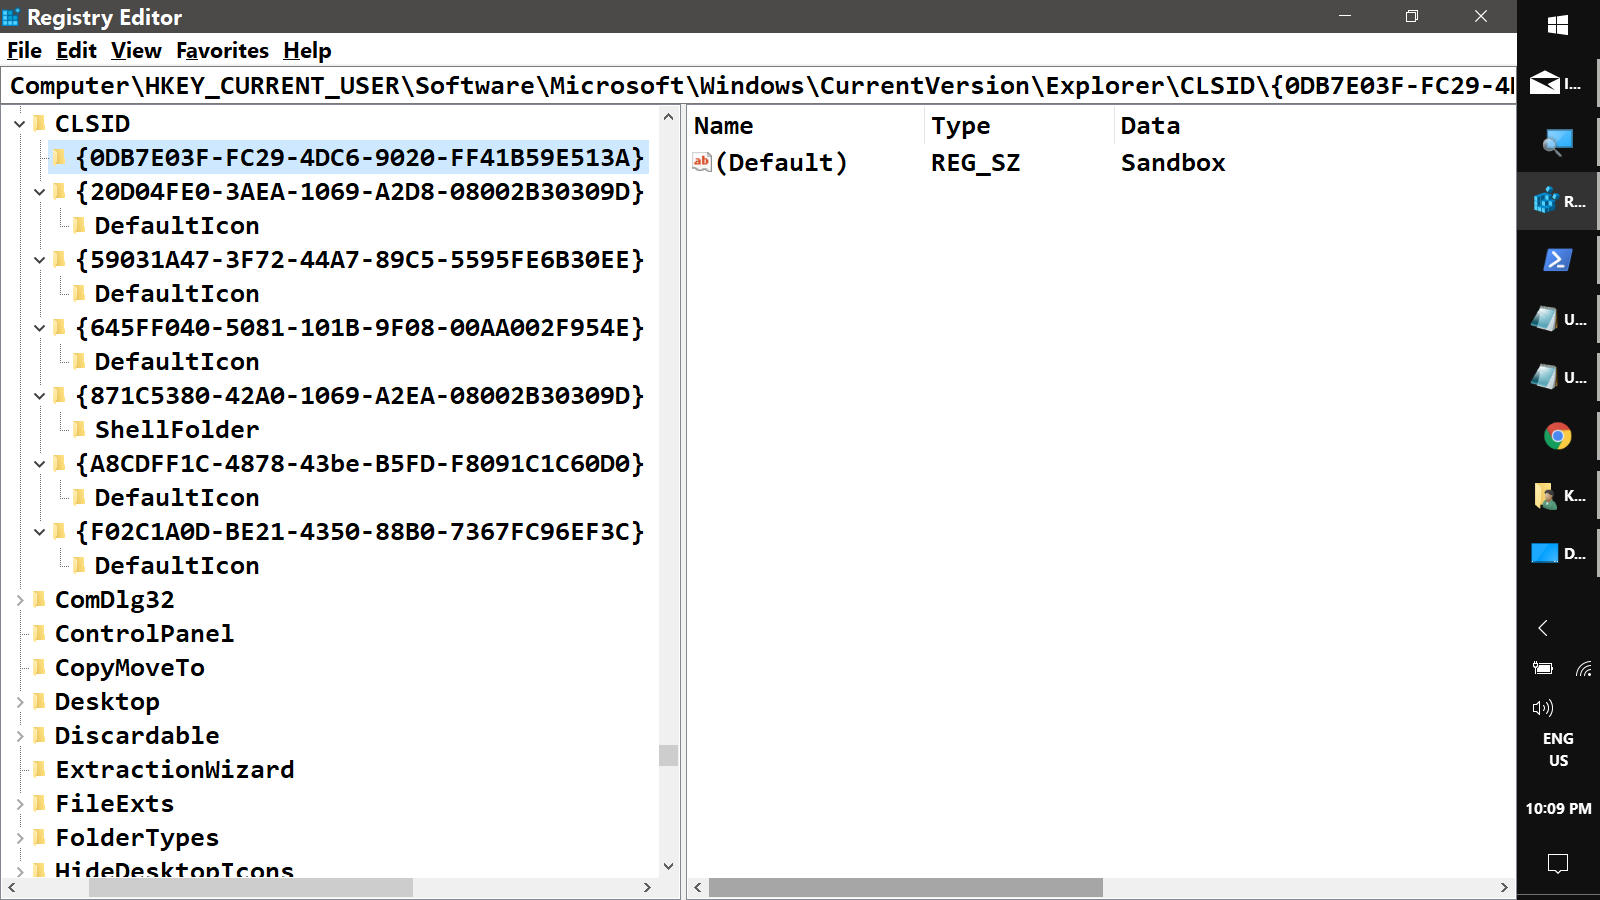Select the {871C5380-42A0-1069-A2EA-08002B30309D} key

pyautogui.click(x=360, y=396)
